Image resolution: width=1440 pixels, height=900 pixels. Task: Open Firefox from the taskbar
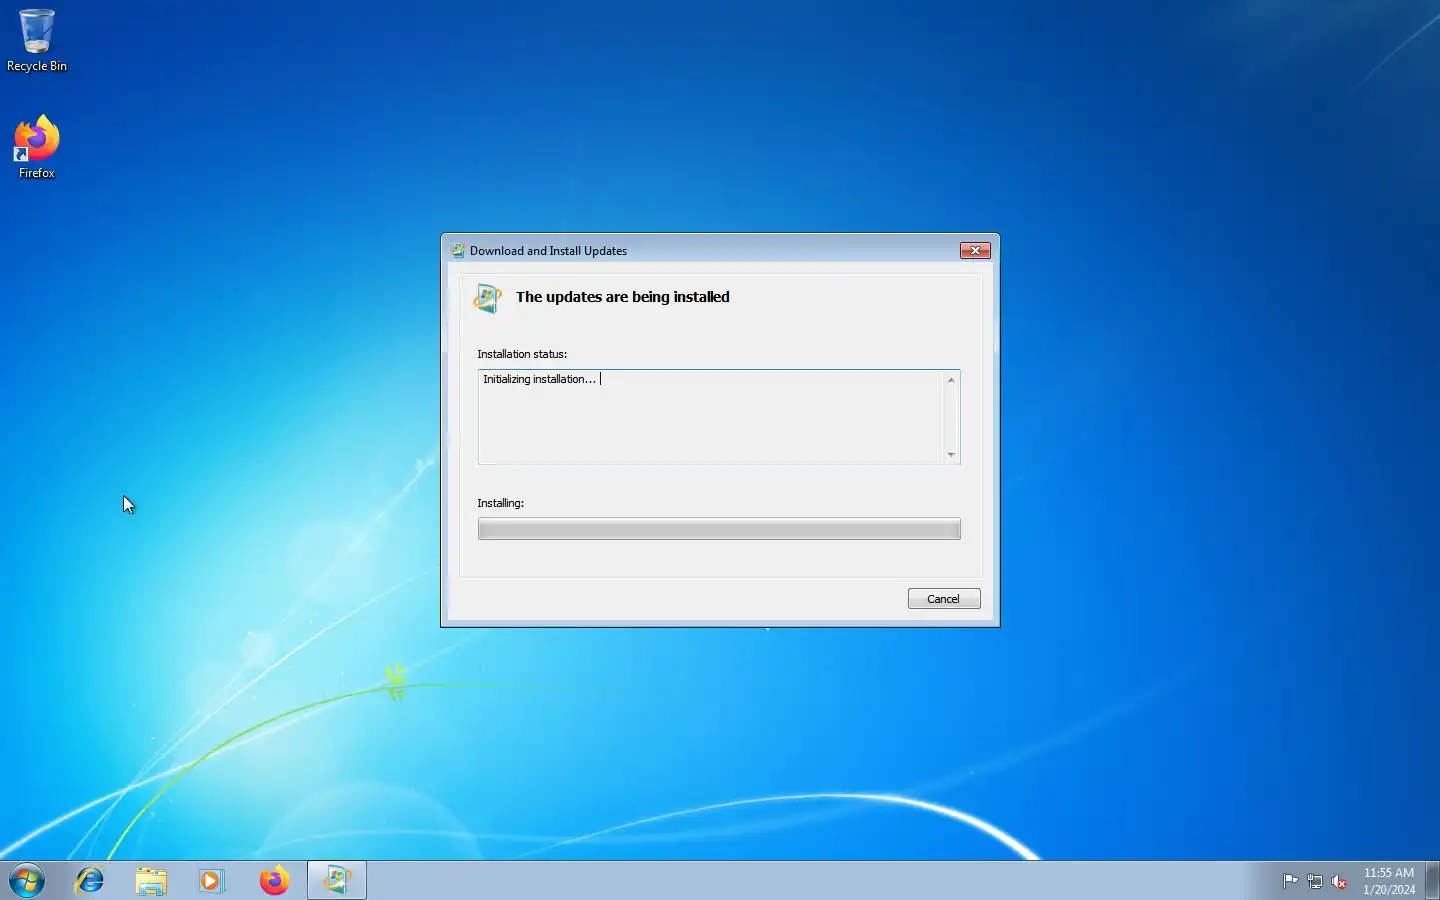pos(274,881)
